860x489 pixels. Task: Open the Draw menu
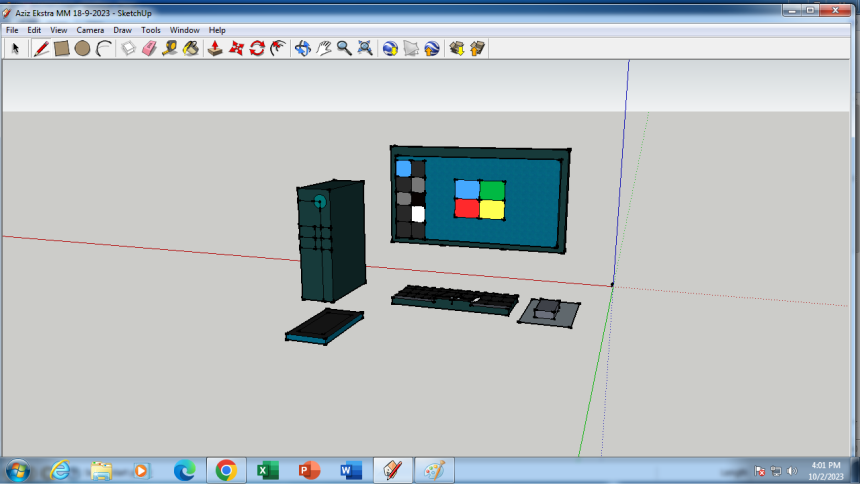(x=122, y=30)
